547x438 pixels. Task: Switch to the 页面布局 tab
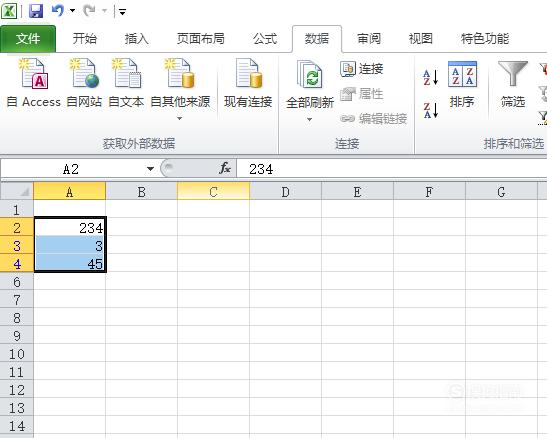point(201,38)
